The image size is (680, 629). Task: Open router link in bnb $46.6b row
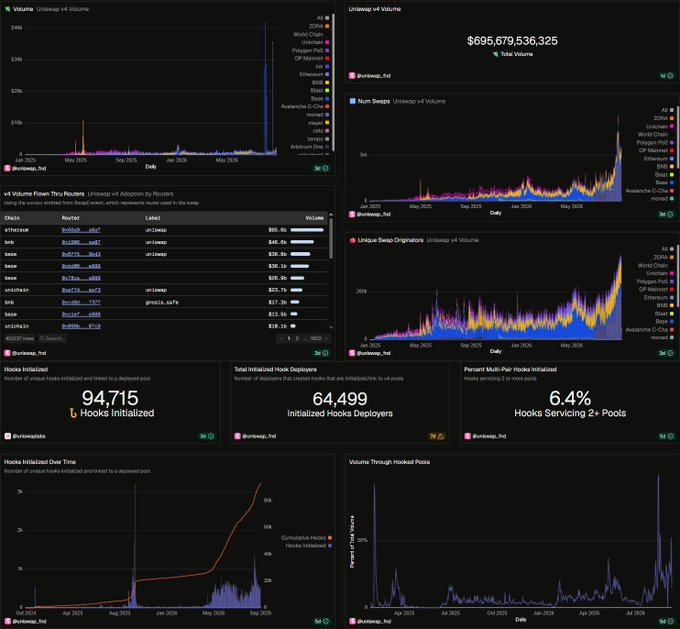coord(81,242)
